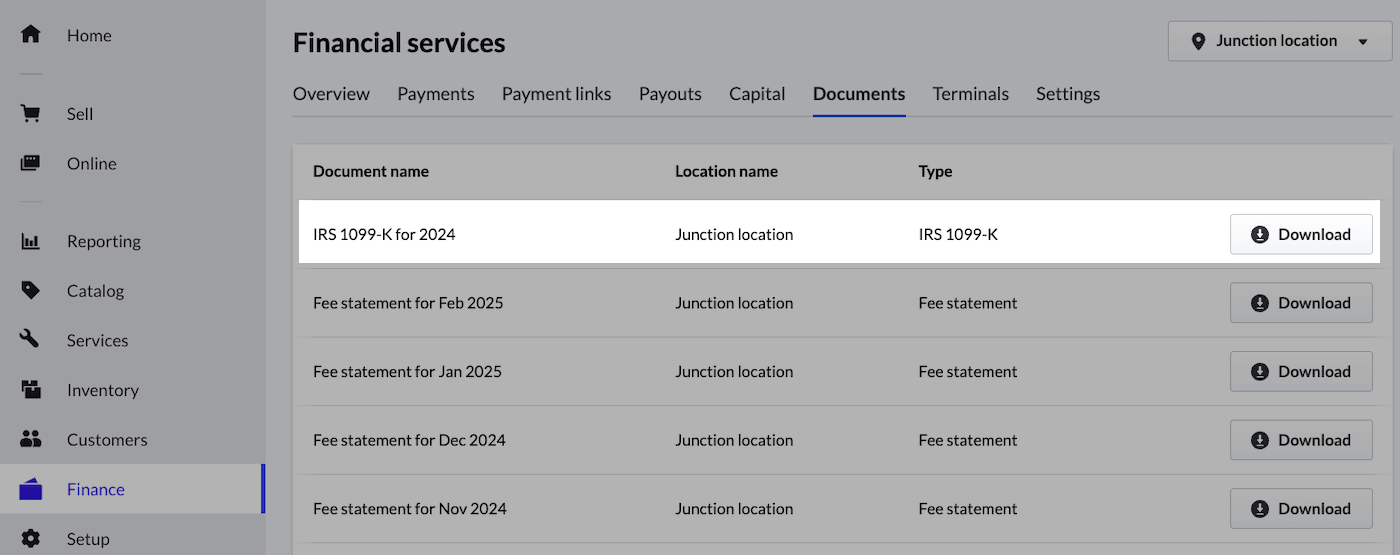The image size is (1400, 555).
Task: Open the Payment links tab
Action: click(556, 94)
